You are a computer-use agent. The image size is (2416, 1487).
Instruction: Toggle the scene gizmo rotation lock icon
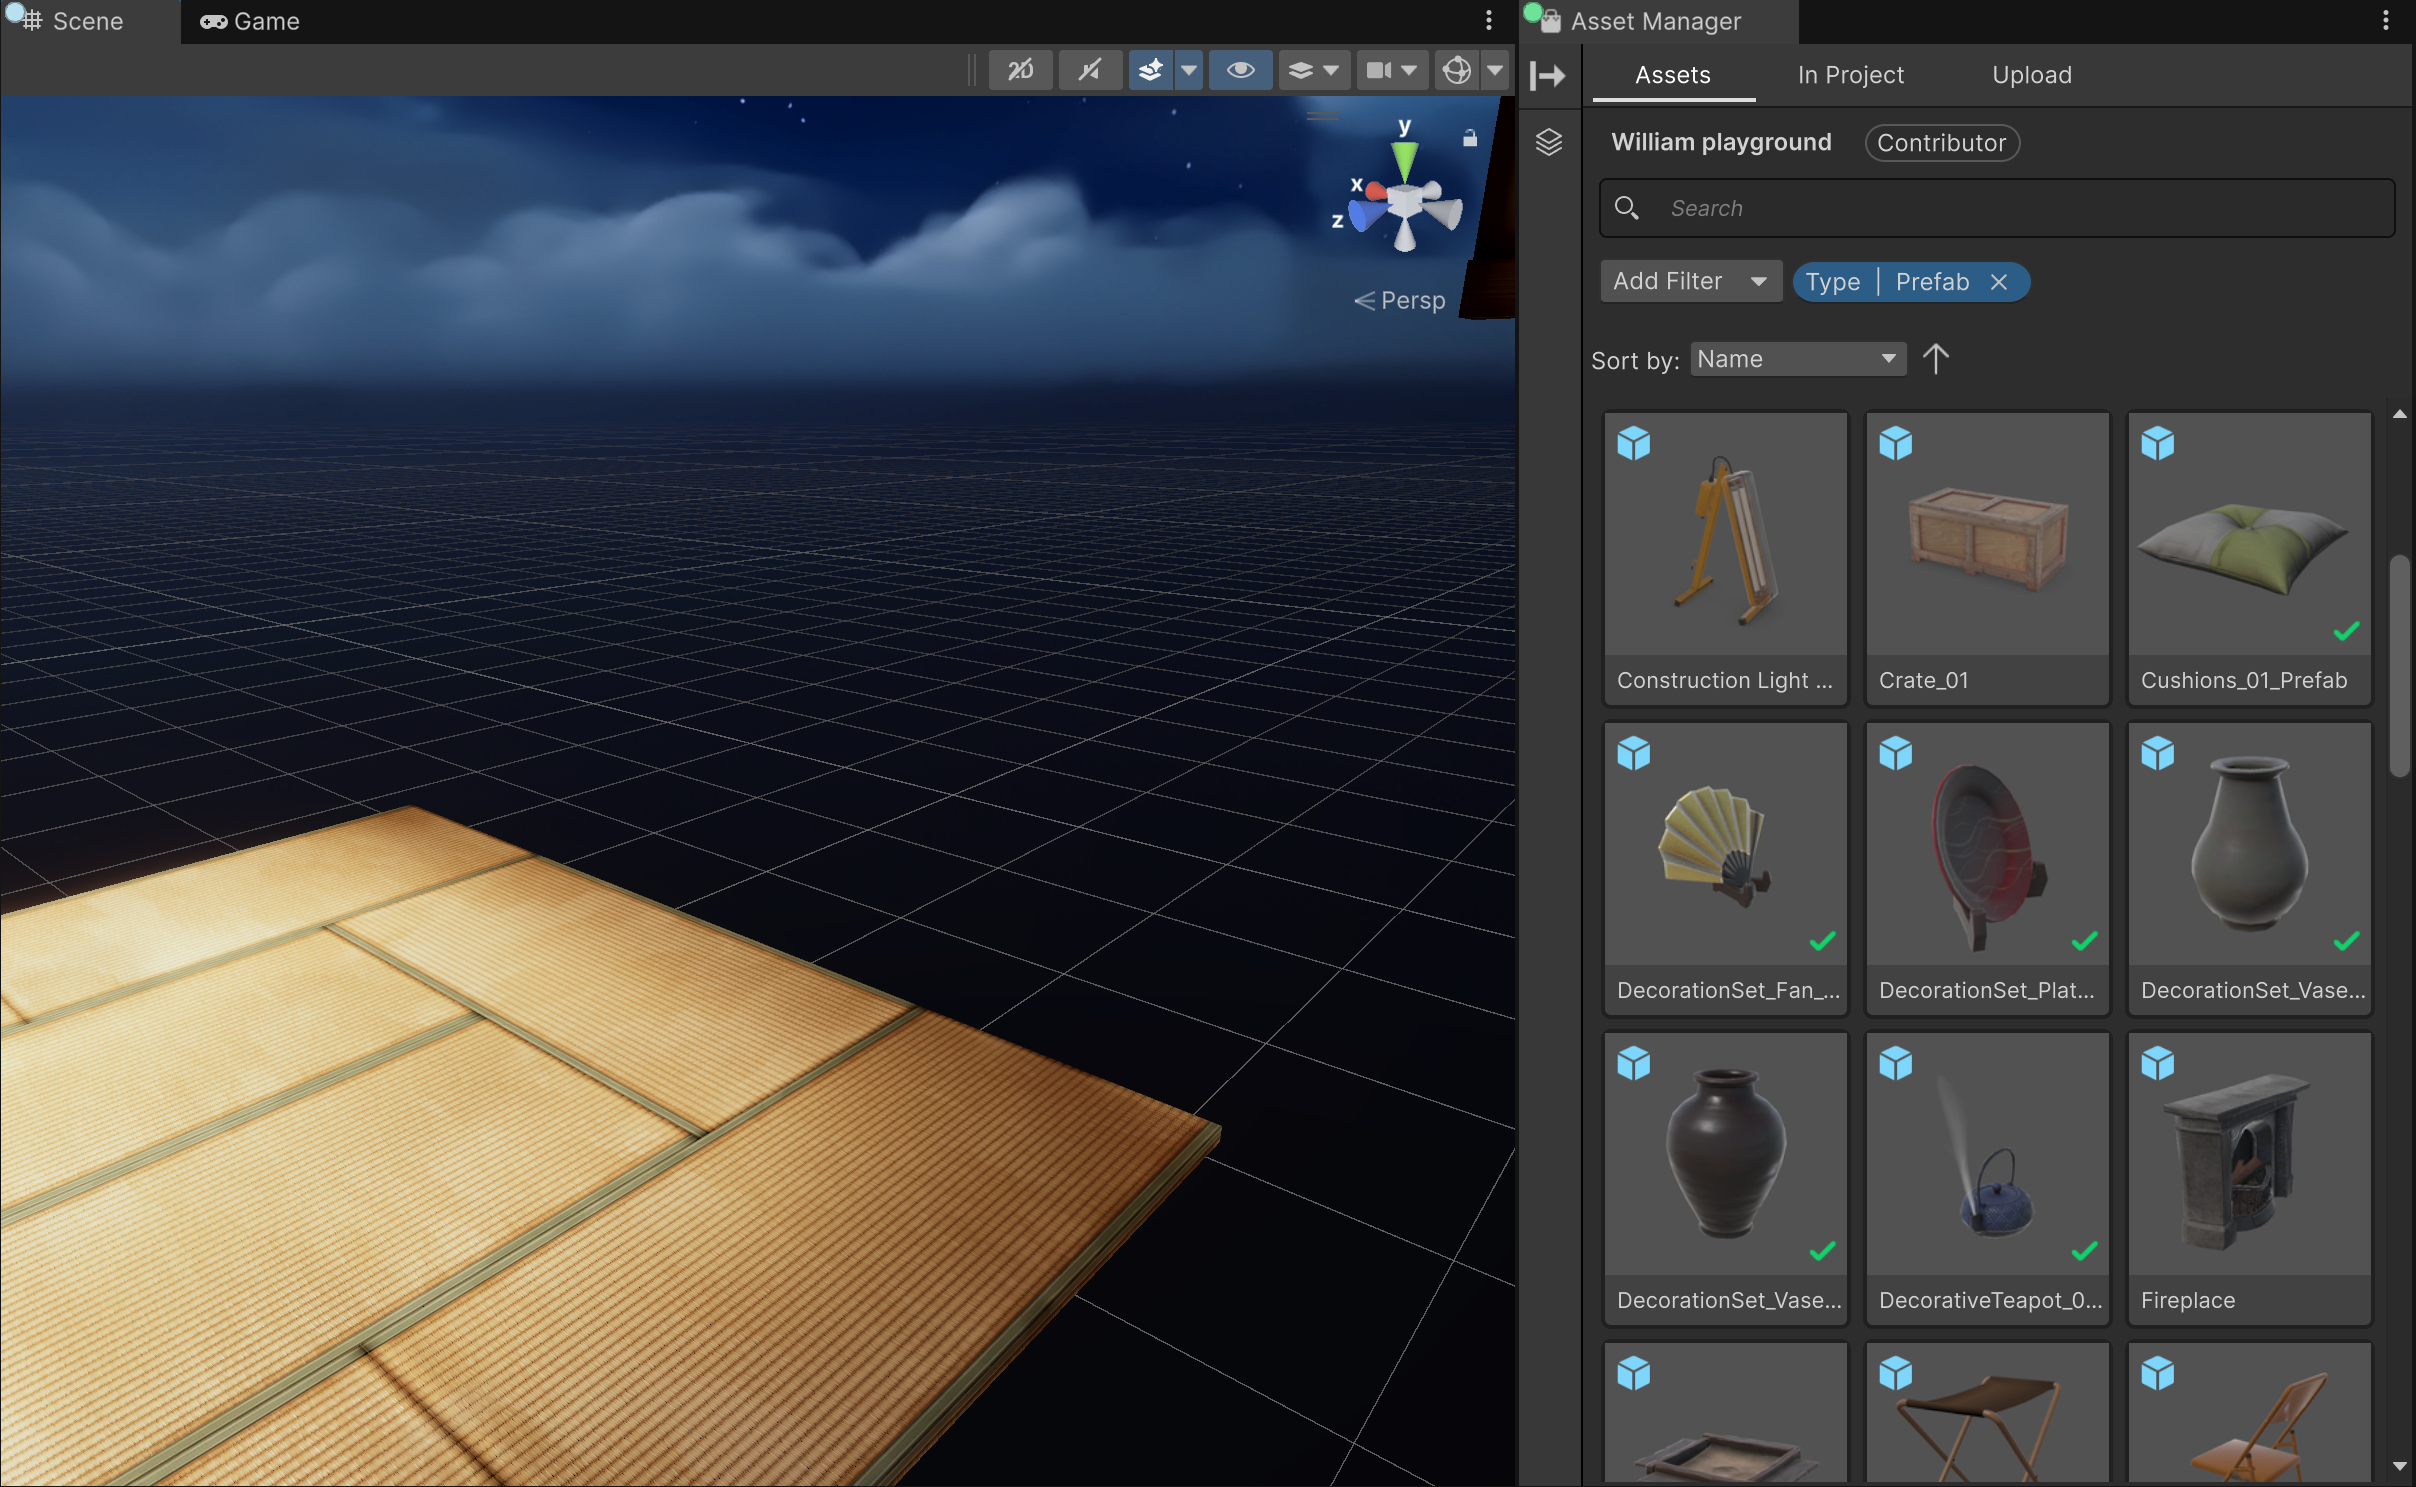pos(1469,138)
